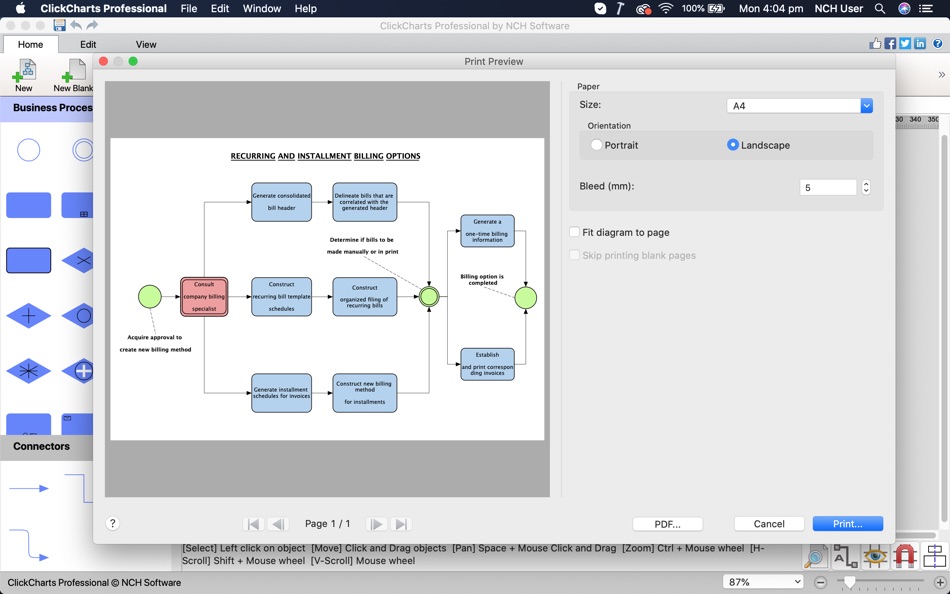Go to first page in preview
Viewport: 950px width, 594px height.
(253, 524)
